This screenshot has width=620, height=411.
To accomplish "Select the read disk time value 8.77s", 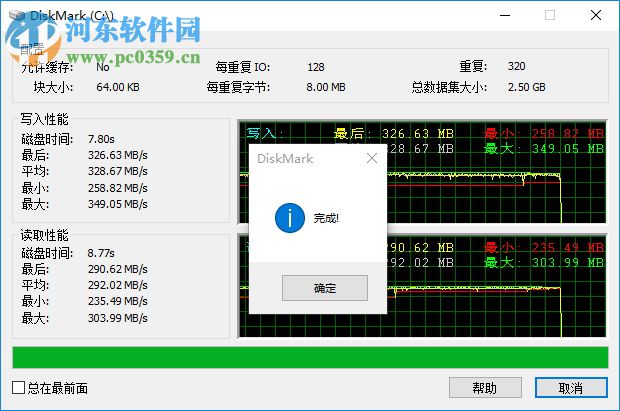I will point(101,253).
